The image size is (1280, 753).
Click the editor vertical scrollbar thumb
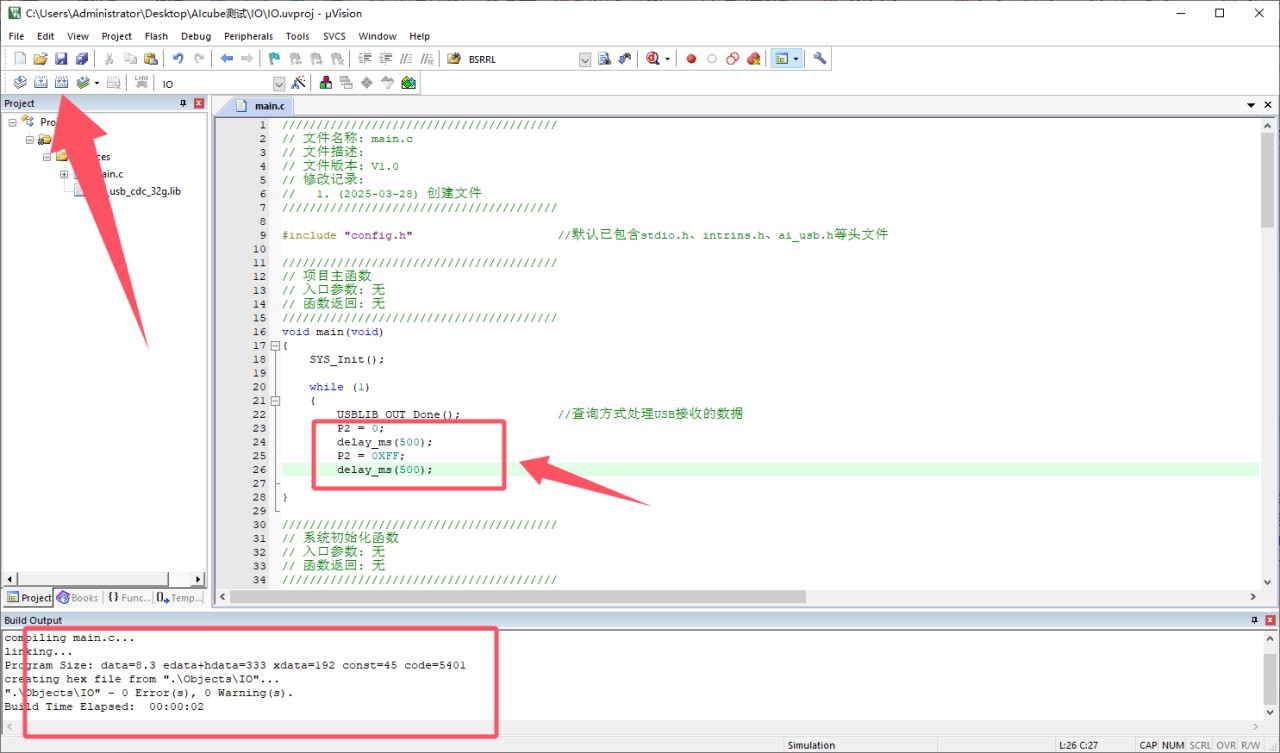1267,182
